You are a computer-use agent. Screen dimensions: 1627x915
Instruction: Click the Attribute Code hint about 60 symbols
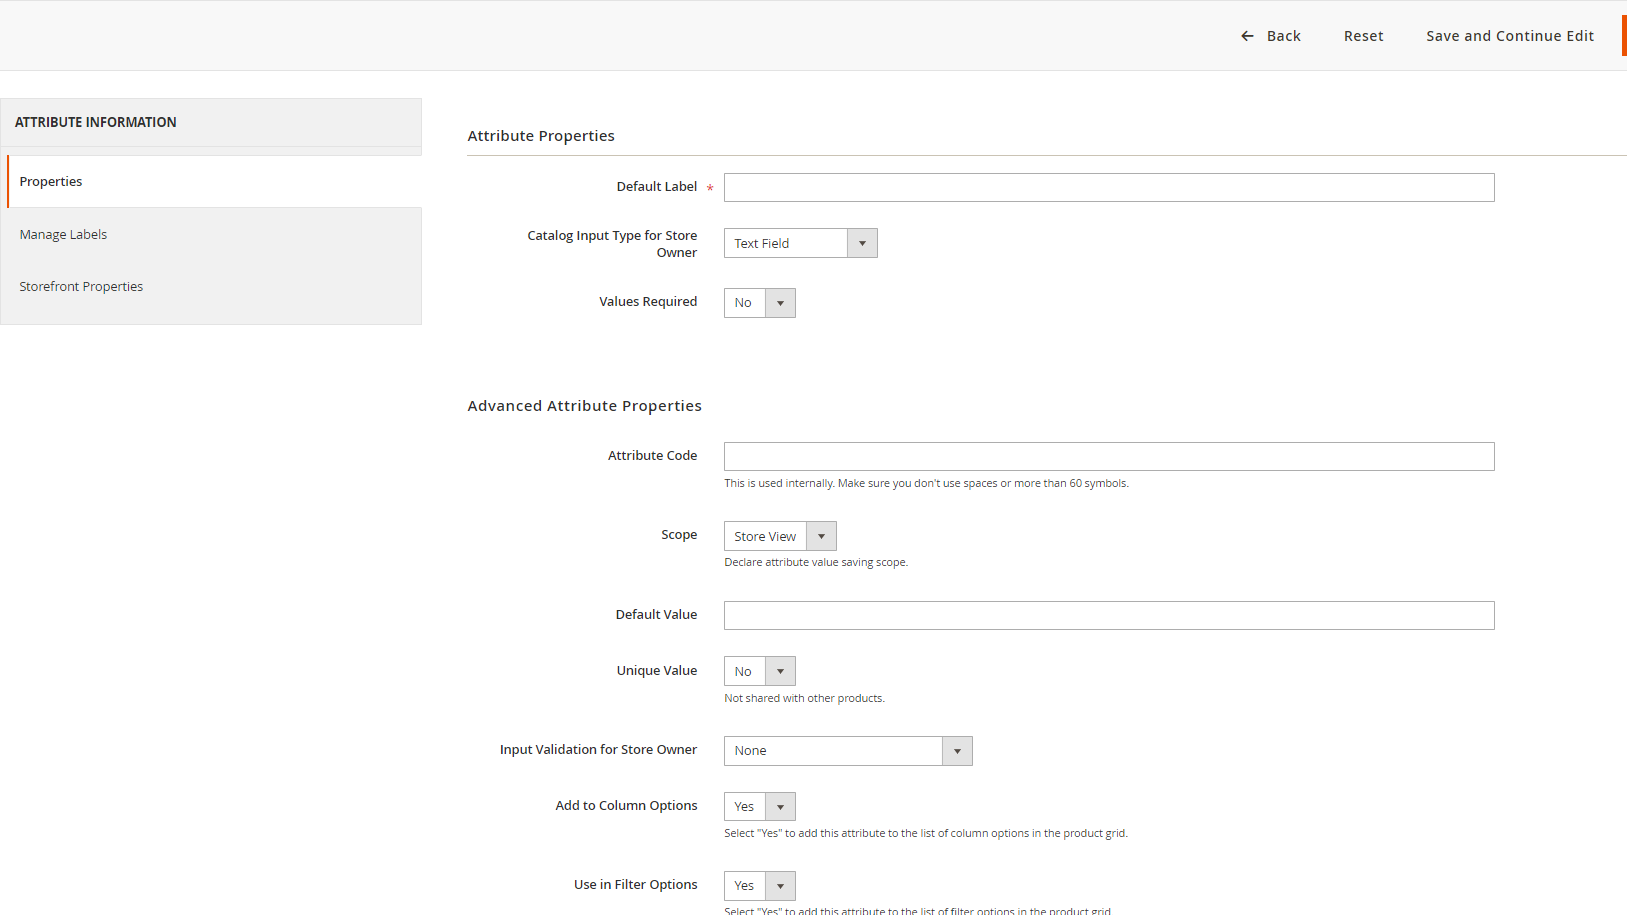926,483
